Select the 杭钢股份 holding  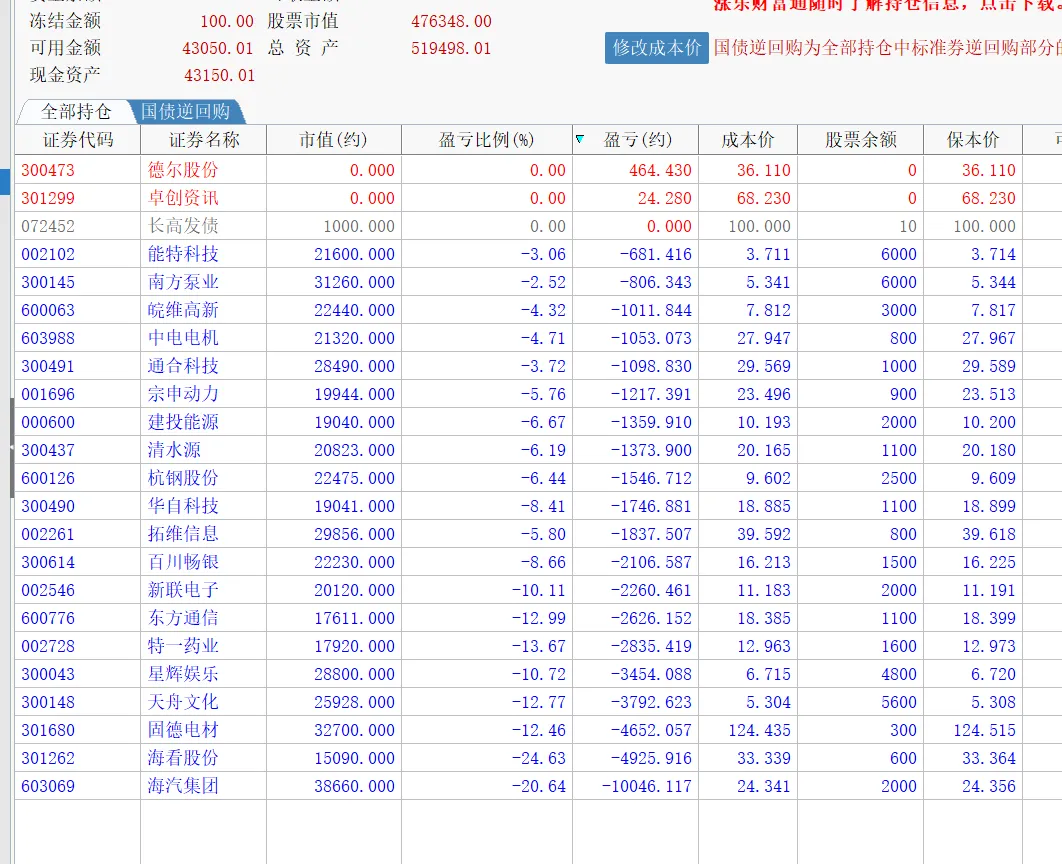point(183,478)
